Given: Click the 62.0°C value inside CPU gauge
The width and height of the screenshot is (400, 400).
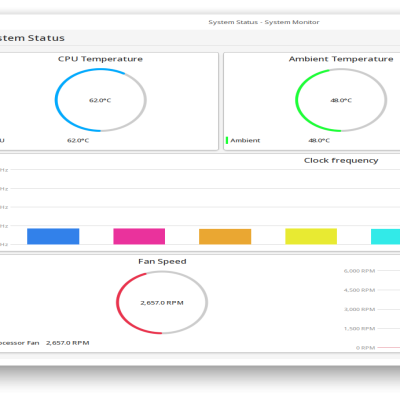Looking at the screenshot, I should click(x=100, y=100).
